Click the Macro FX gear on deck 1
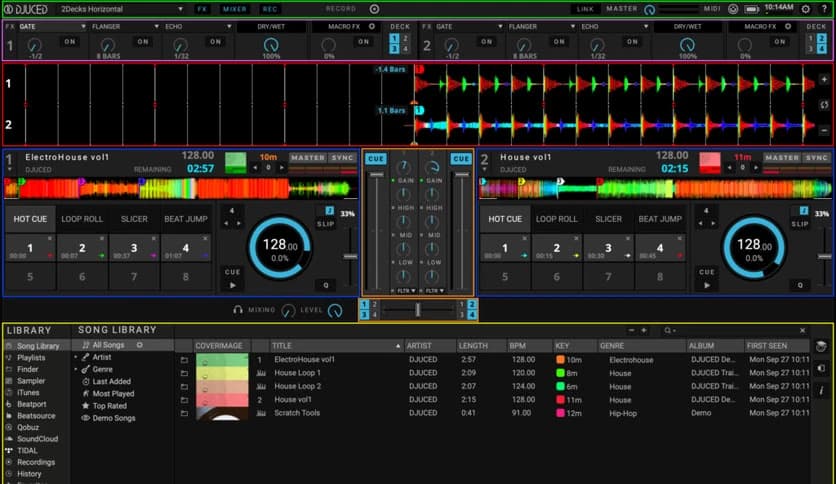The image size is (836, 484). click(373, 26)
